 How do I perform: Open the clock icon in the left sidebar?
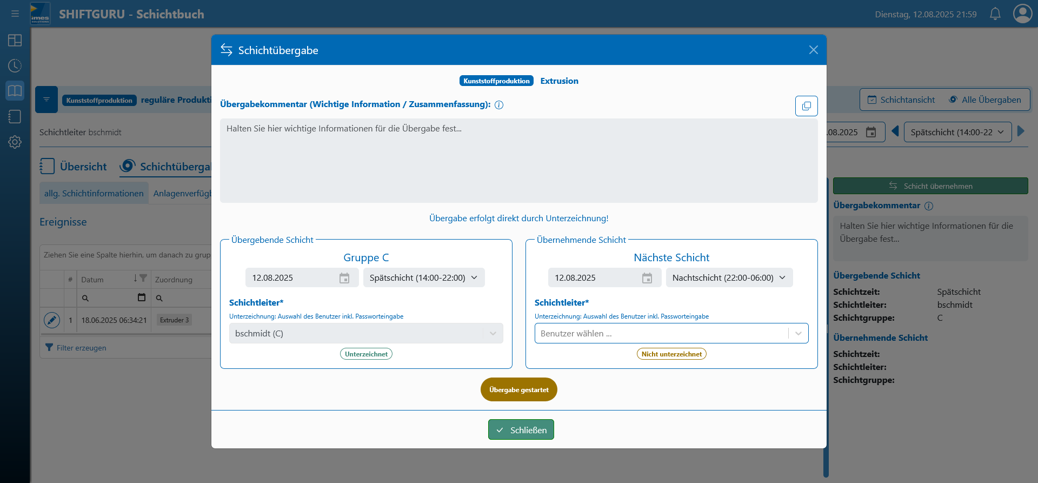(x=15, y=66)
